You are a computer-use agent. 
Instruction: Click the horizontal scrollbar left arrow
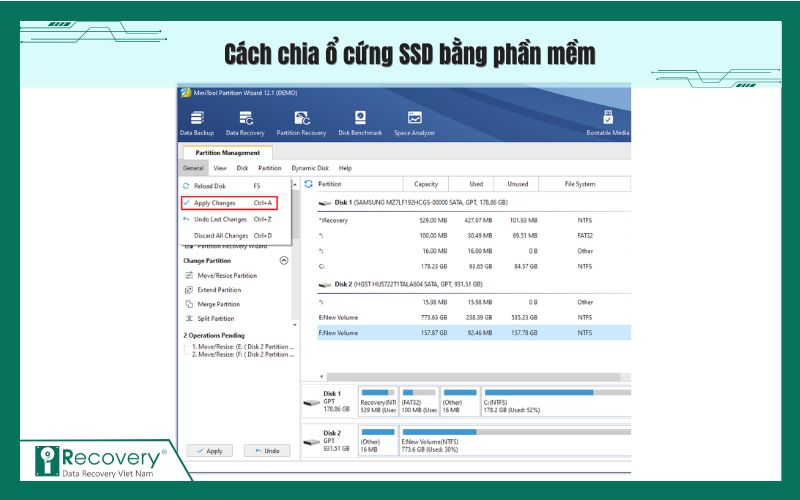pyautogui.click(x=321, y=377)
